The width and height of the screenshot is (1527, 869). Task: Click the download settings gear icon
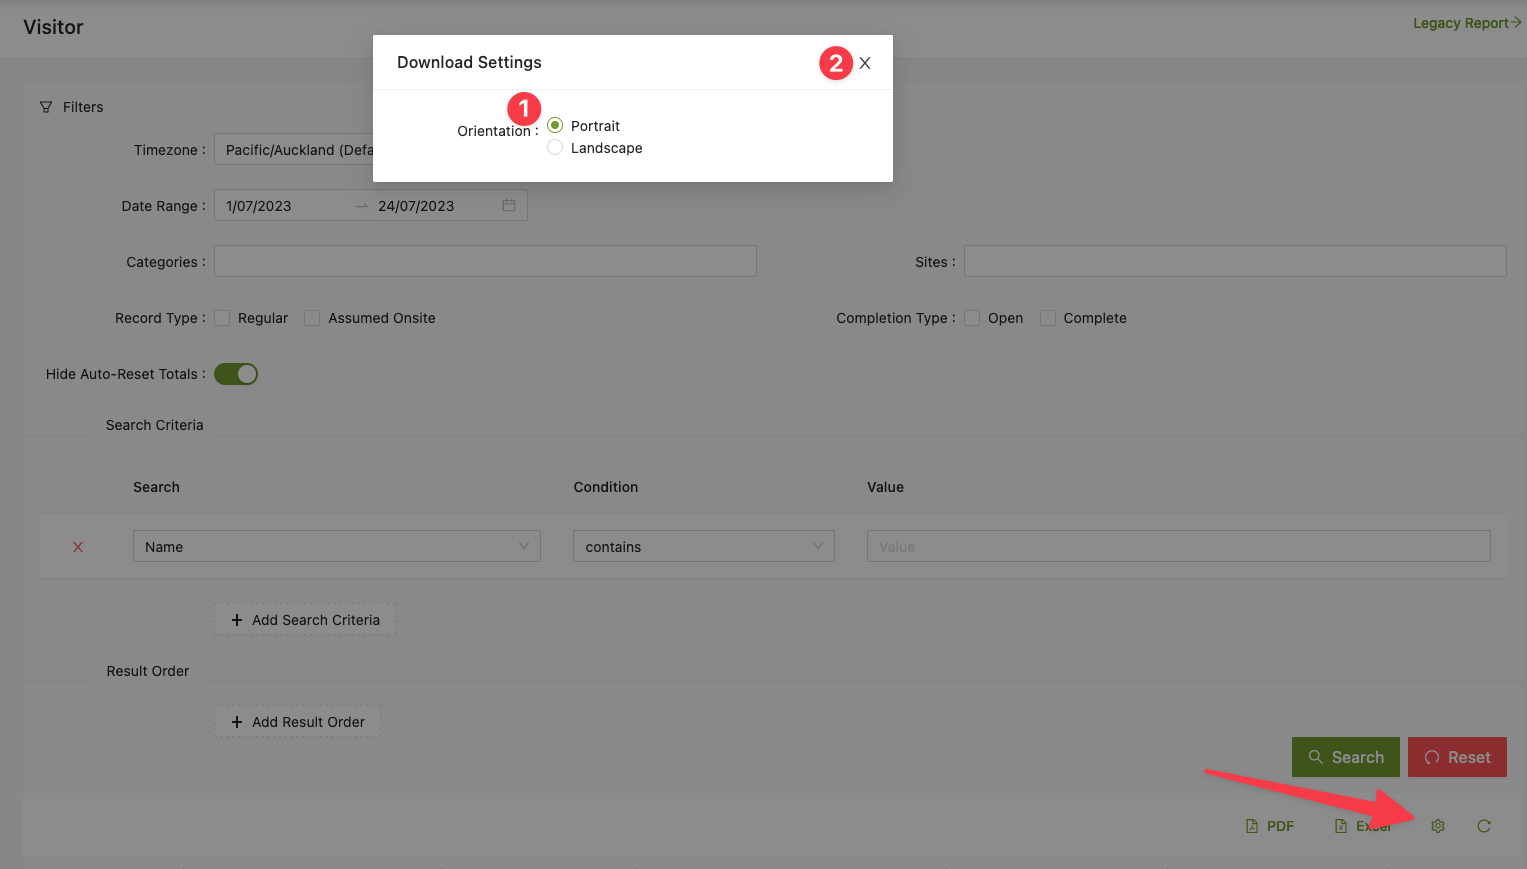pyautogui.click(x=1437, y=826)
